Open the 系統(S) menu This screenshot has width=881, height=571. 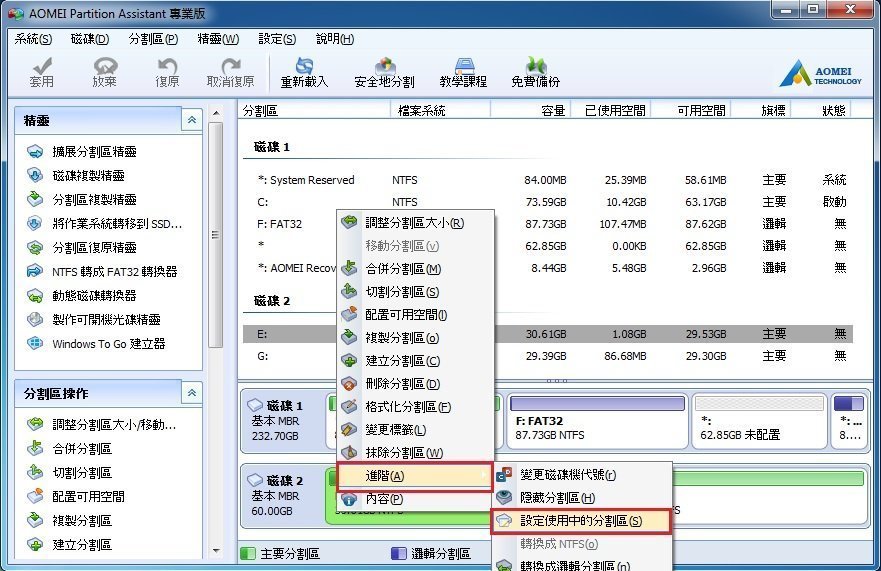pyautogui.click(x=33, y=39)
